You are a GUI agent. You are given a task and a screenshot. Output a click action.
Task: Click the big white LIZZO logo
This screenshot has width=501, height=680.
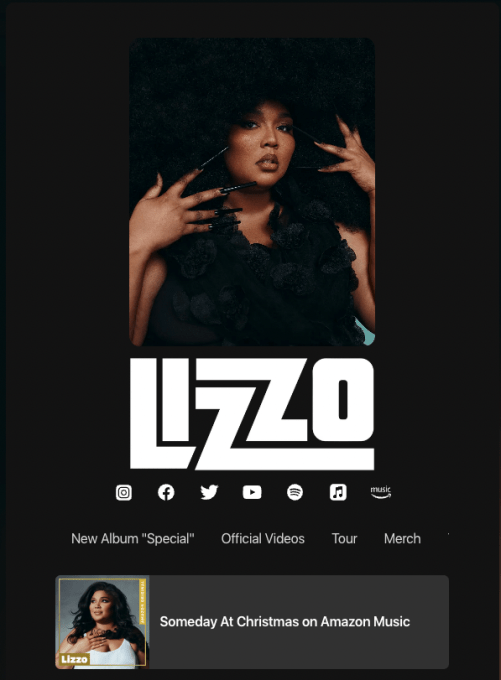click(x=252, y=414)
